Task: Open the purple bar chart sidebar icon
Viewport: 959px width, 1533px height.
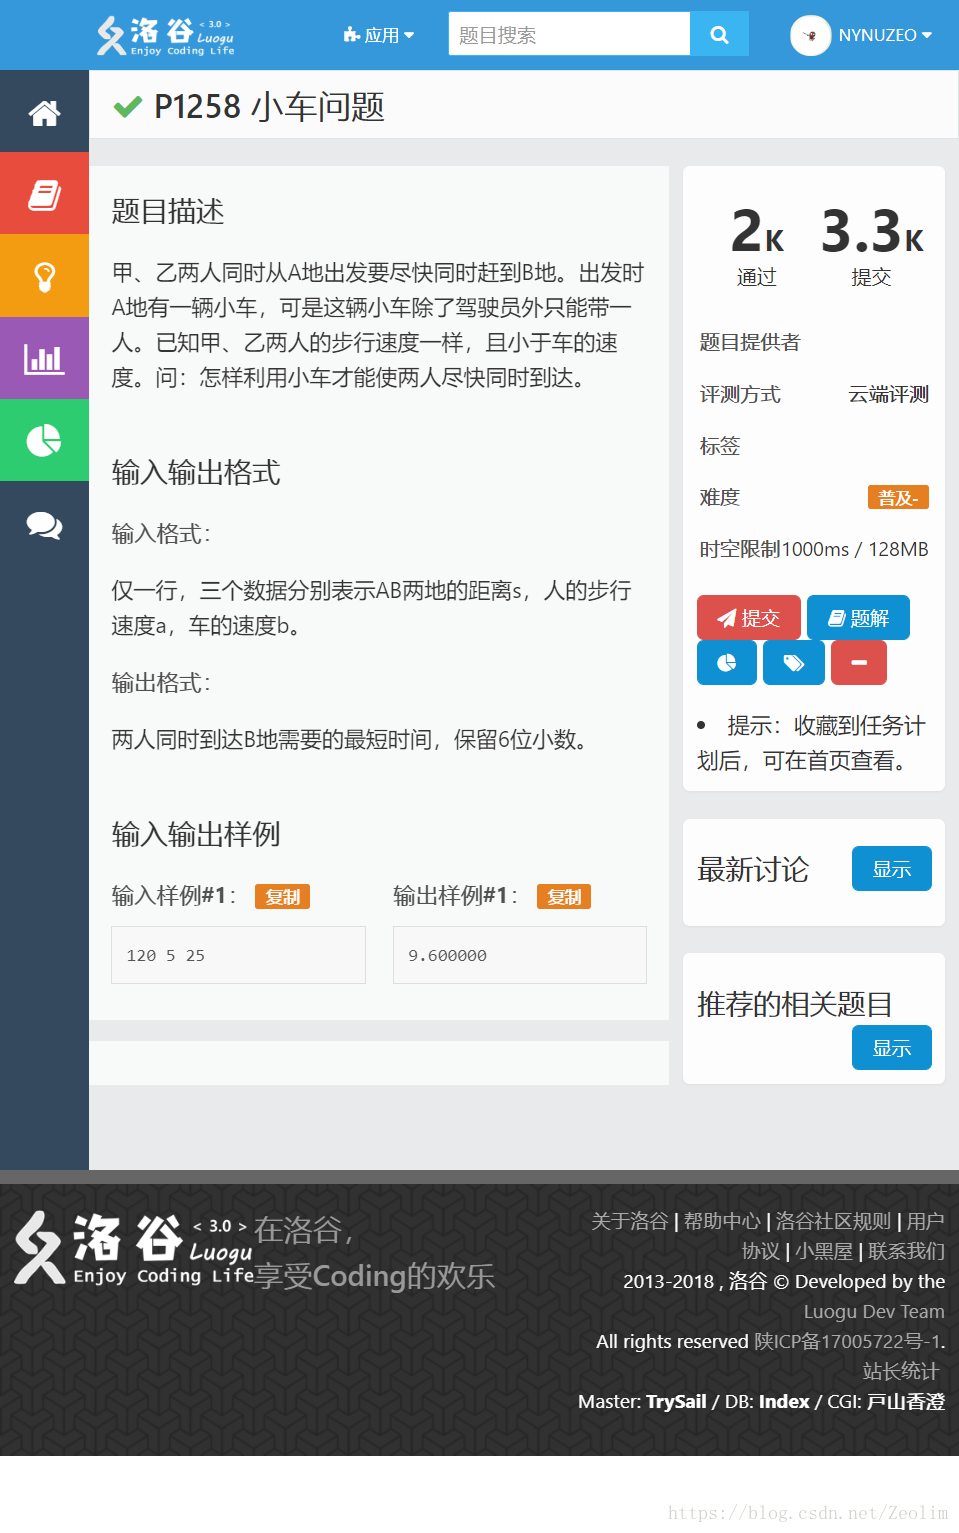Action: point(44,358)
